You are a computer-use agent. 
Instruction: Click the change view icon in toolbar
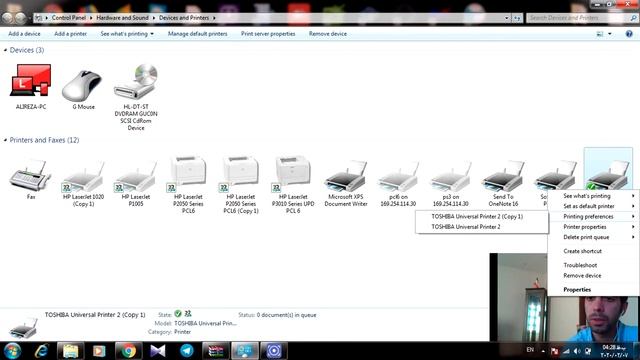pos(600,34)
